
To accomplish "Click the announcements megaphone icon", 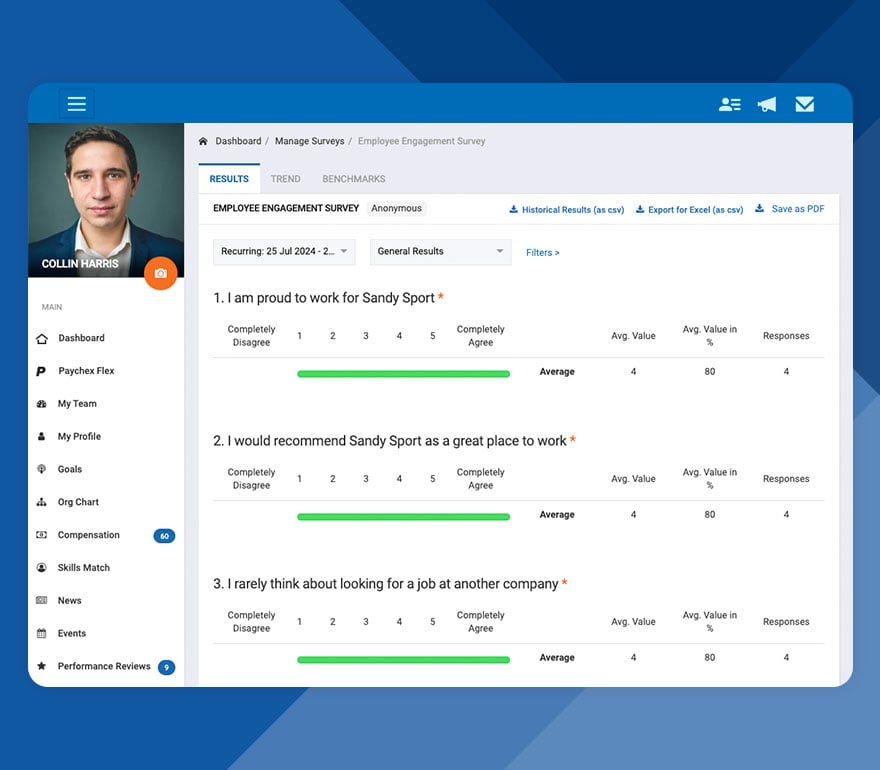I will coord(767,104).
